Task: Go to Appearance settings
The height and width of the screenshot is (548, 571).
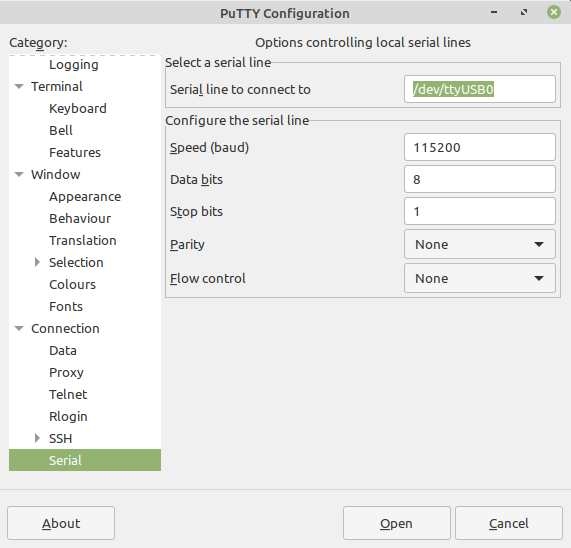Action: [85, 197]
